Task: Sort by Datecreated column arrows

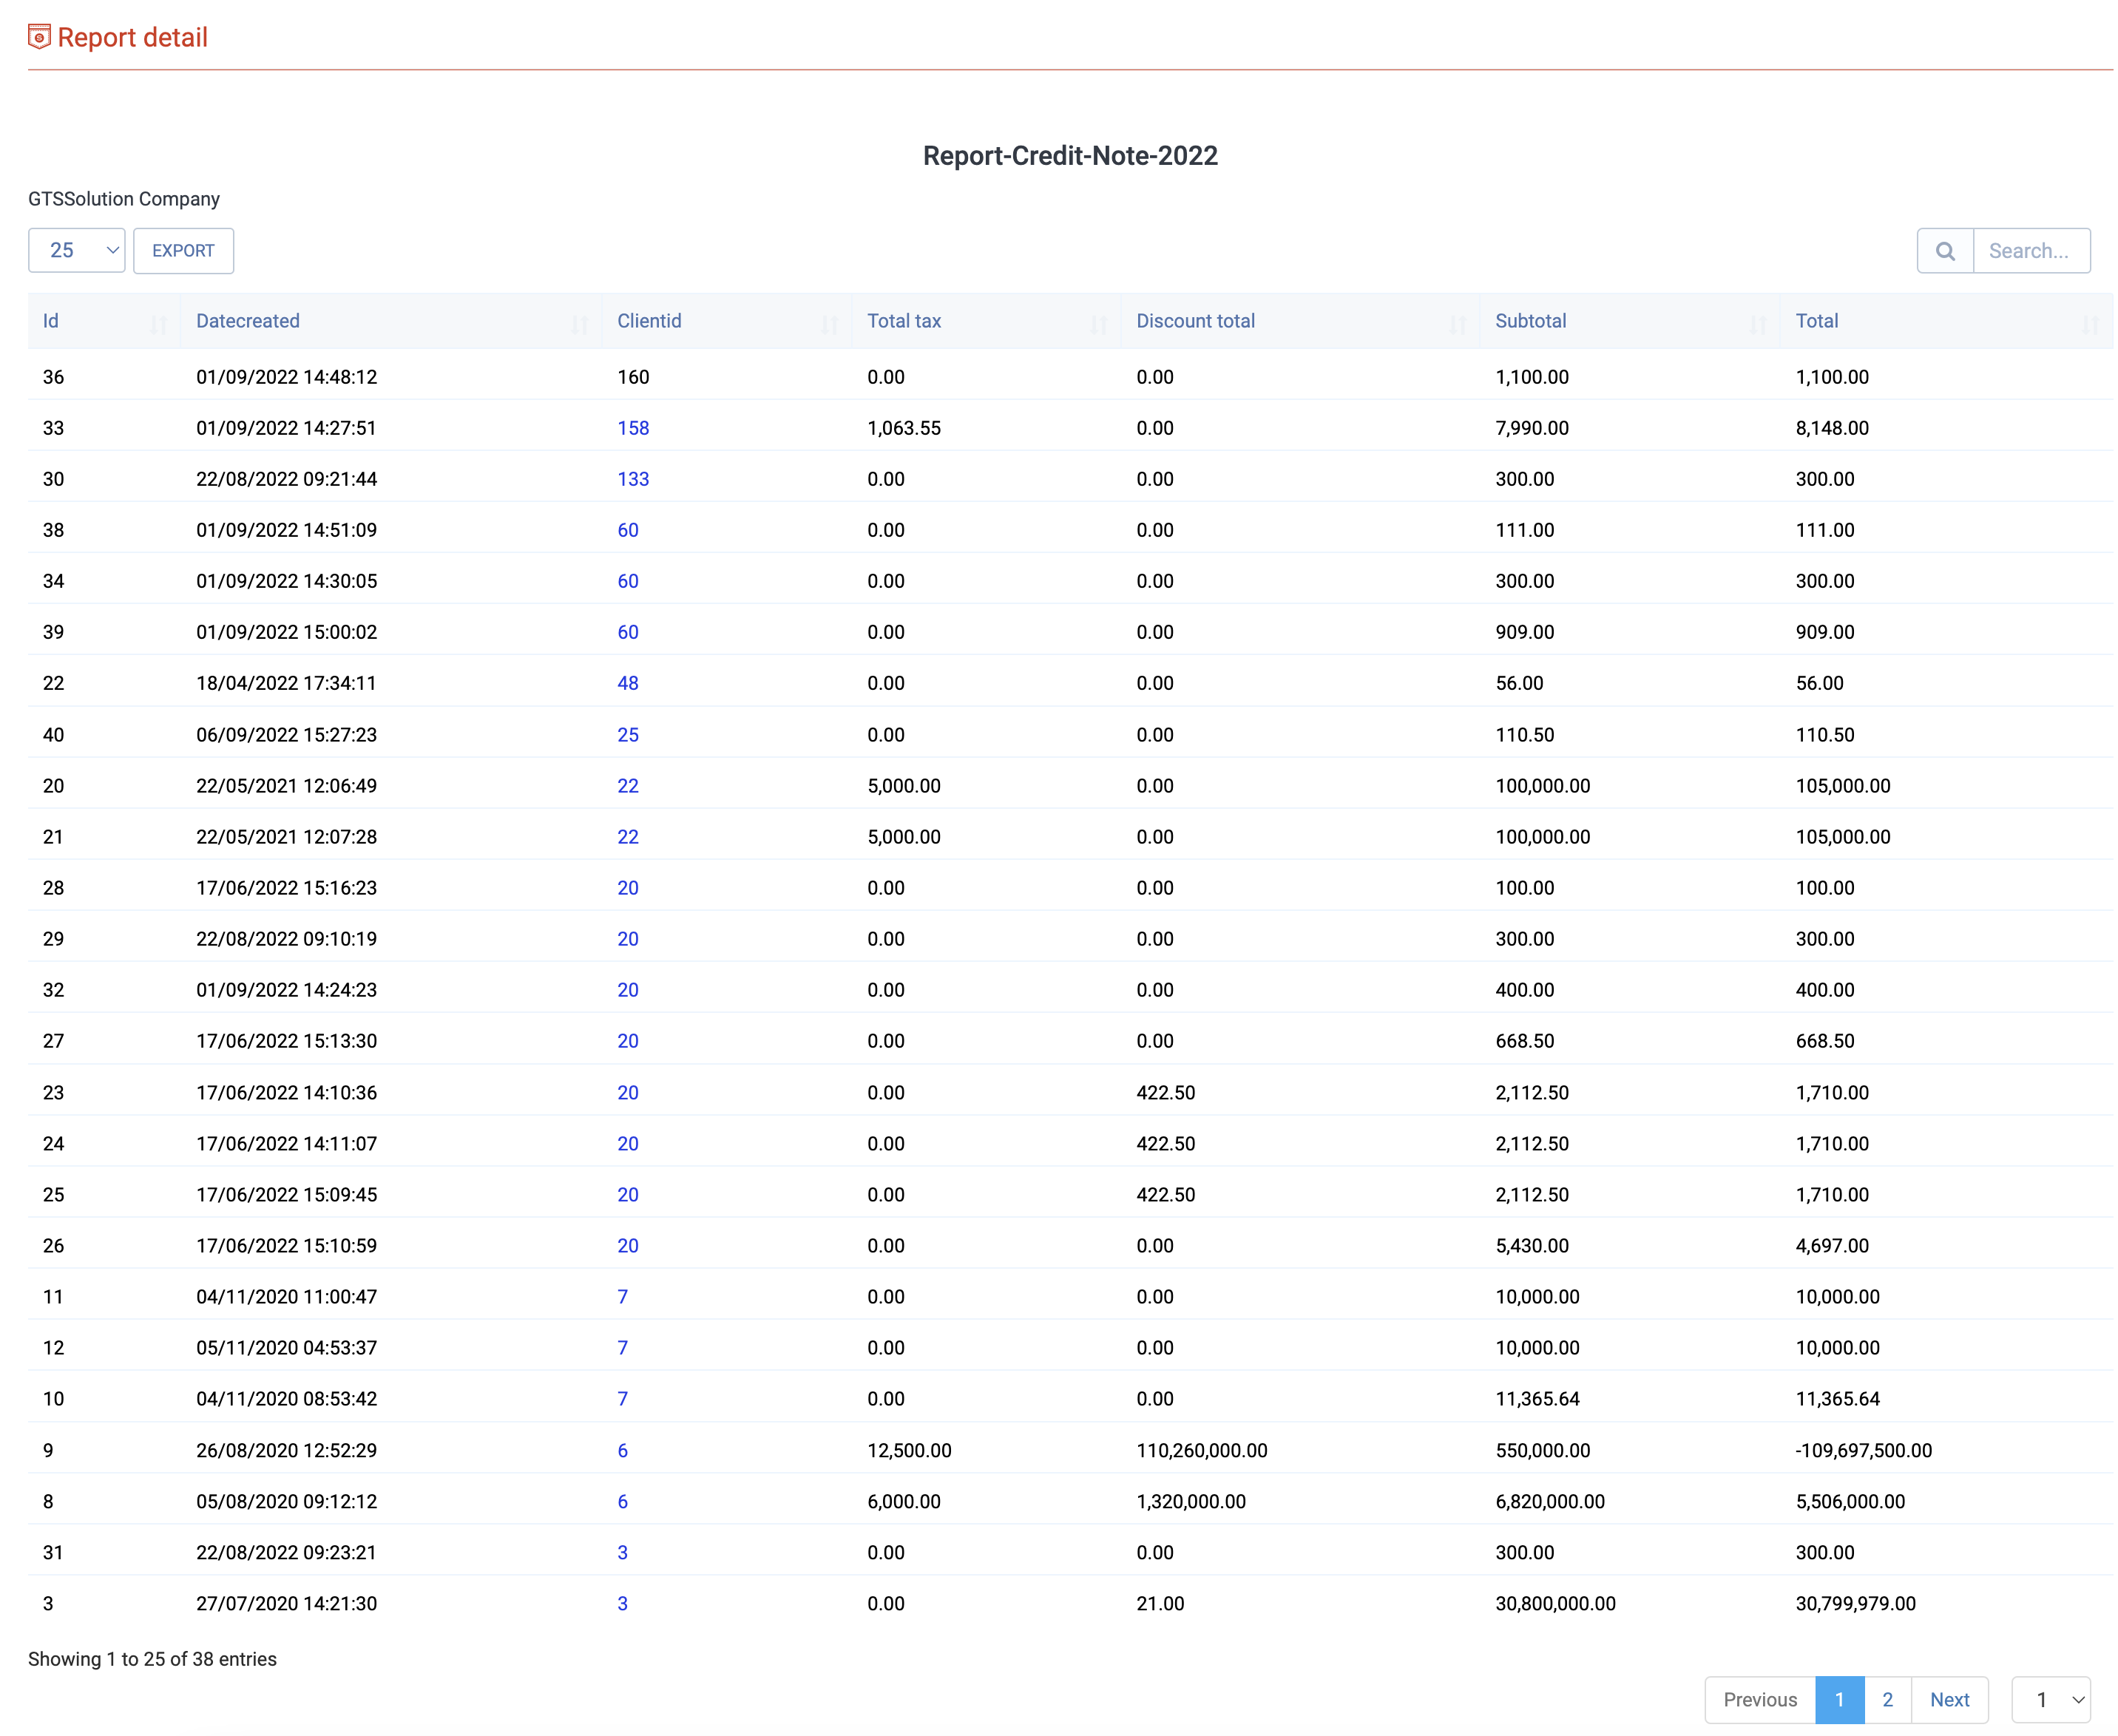Action: click(x=579, y=323)
